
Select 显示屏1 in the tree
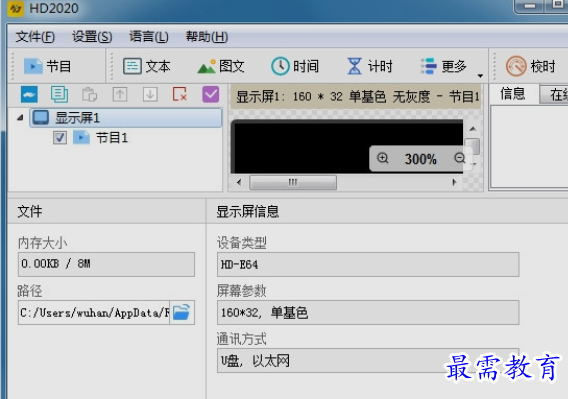[x=126, y=118]
